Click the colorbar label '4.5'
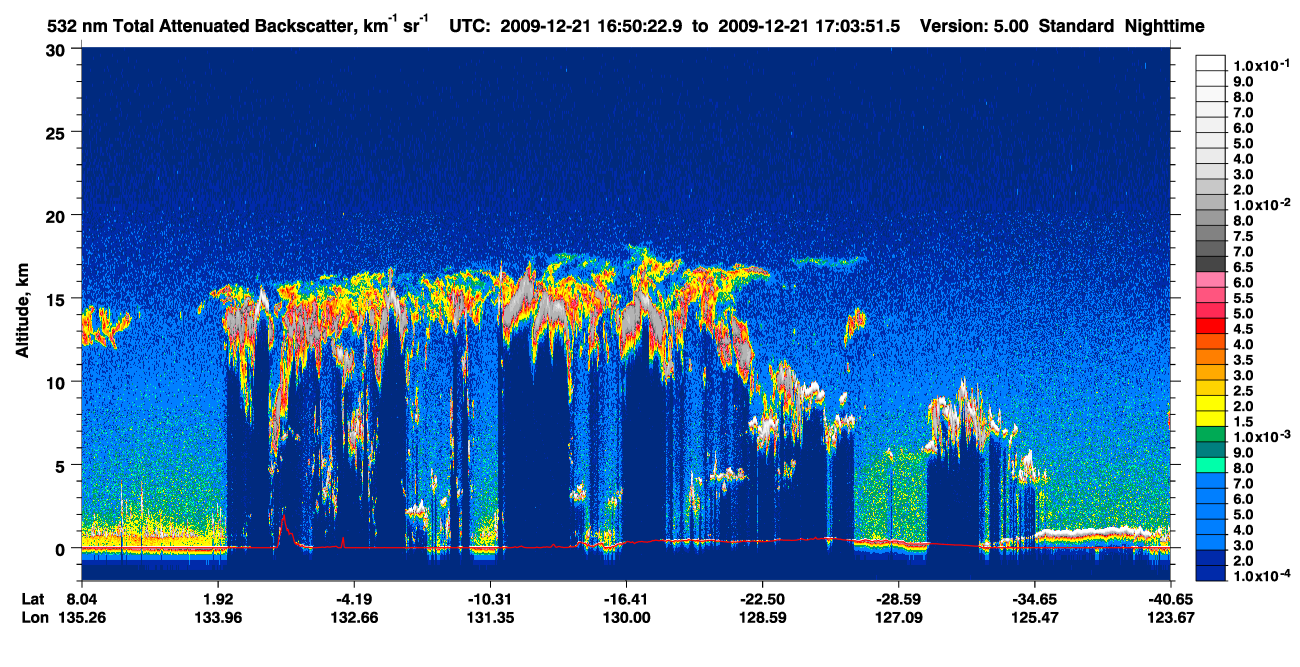This screenshot has width=1300, height=667. pyautogui.click(x=1245, y=330)
